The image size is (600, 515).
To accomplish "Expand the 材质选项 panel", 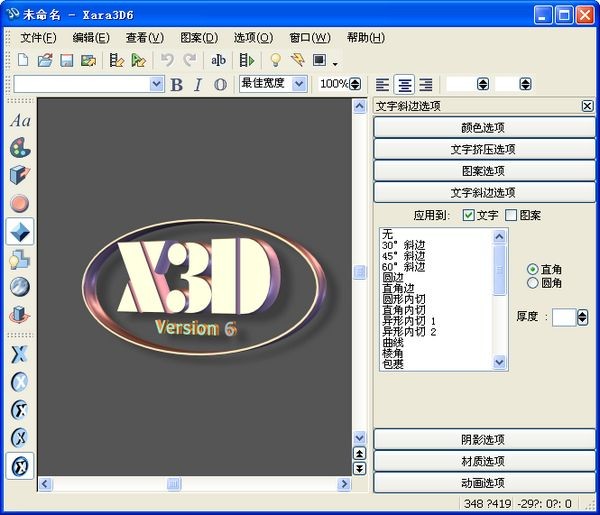I will point(484,461).
